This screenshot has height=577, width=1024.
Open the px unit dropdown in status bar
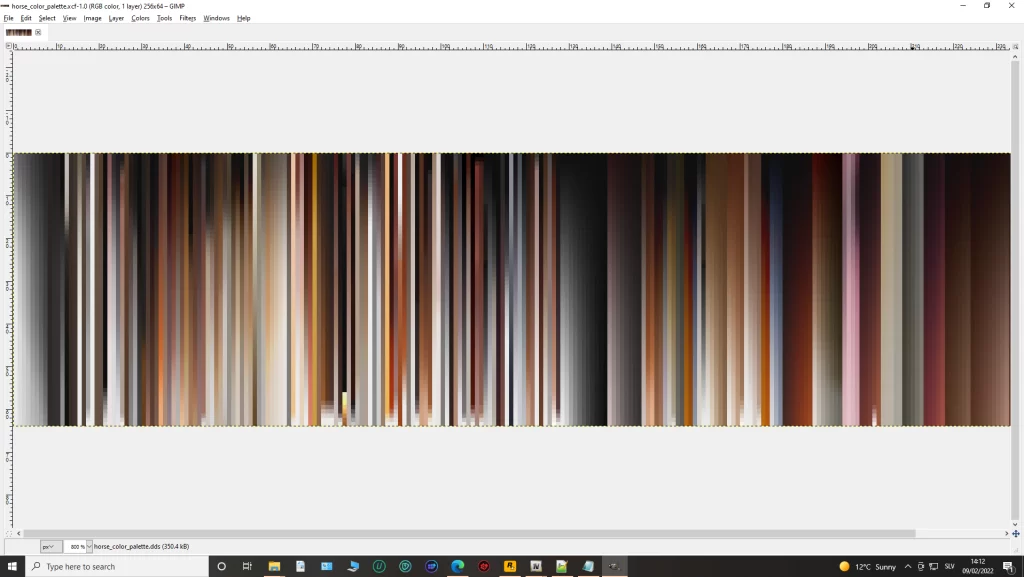tap(51, 546)
